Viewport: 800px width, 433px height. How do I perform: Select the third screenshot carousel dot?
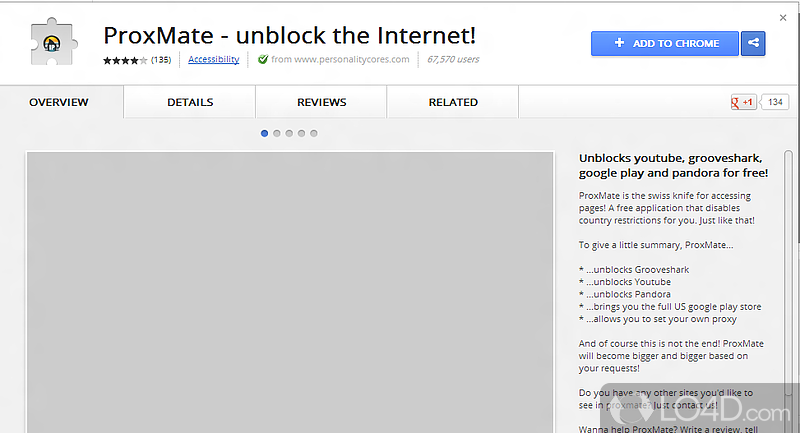click(x=289, y=134)
